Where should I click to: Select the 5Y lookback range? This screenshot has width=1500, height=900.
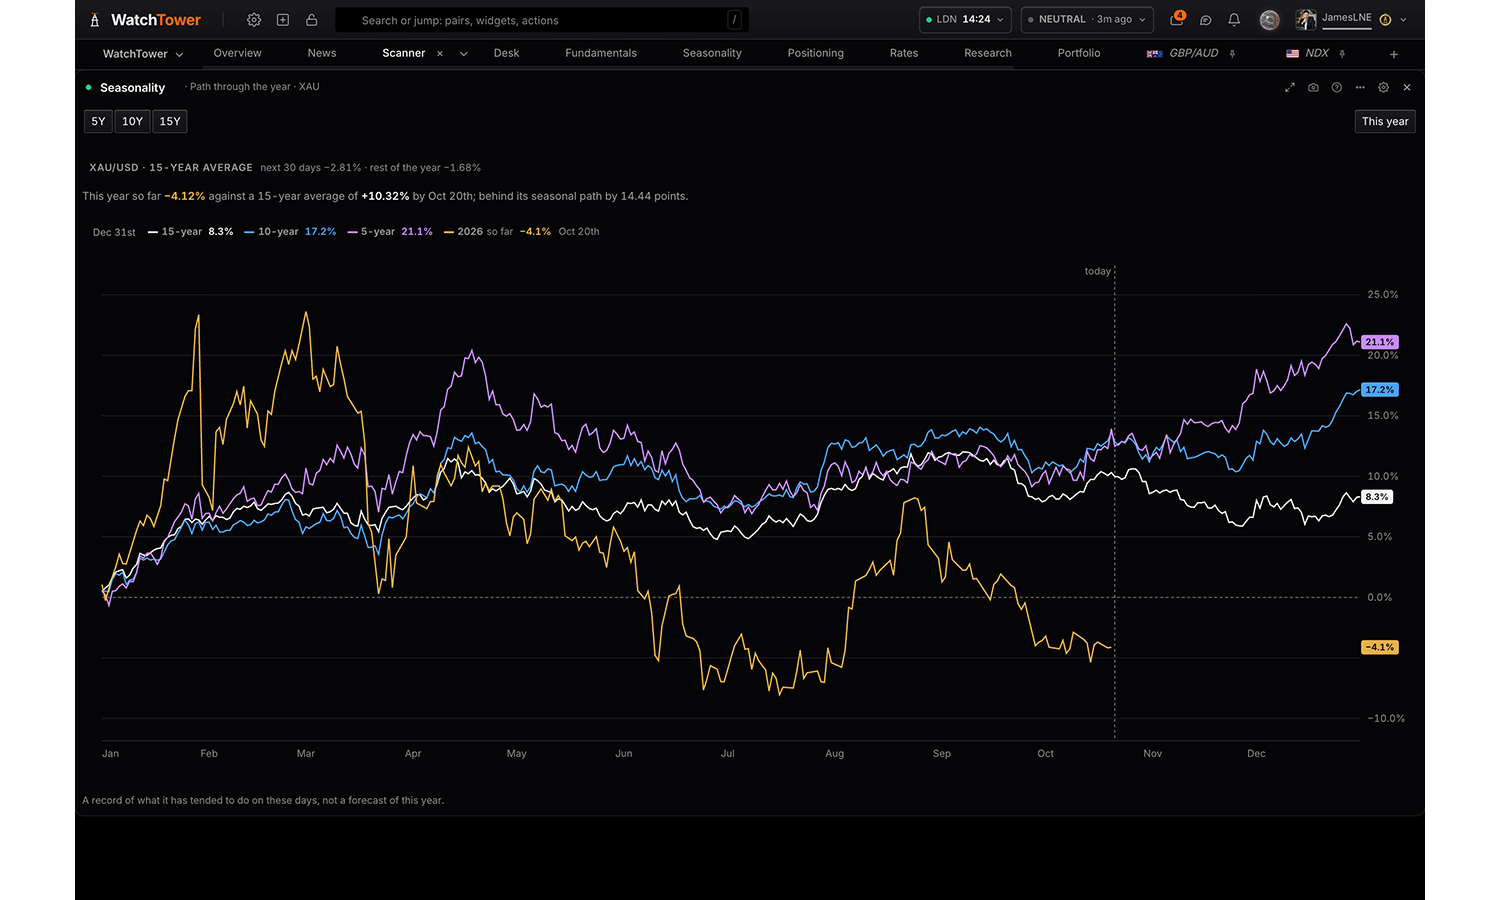pyautogui.click(x=98, y=122)
